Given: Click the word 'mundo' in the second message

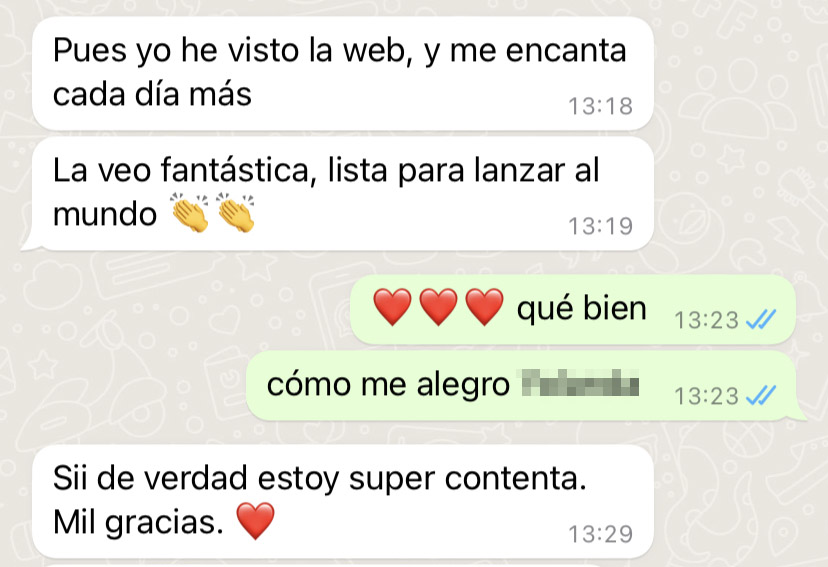Looking at the screenshot, I should point(105,214).
